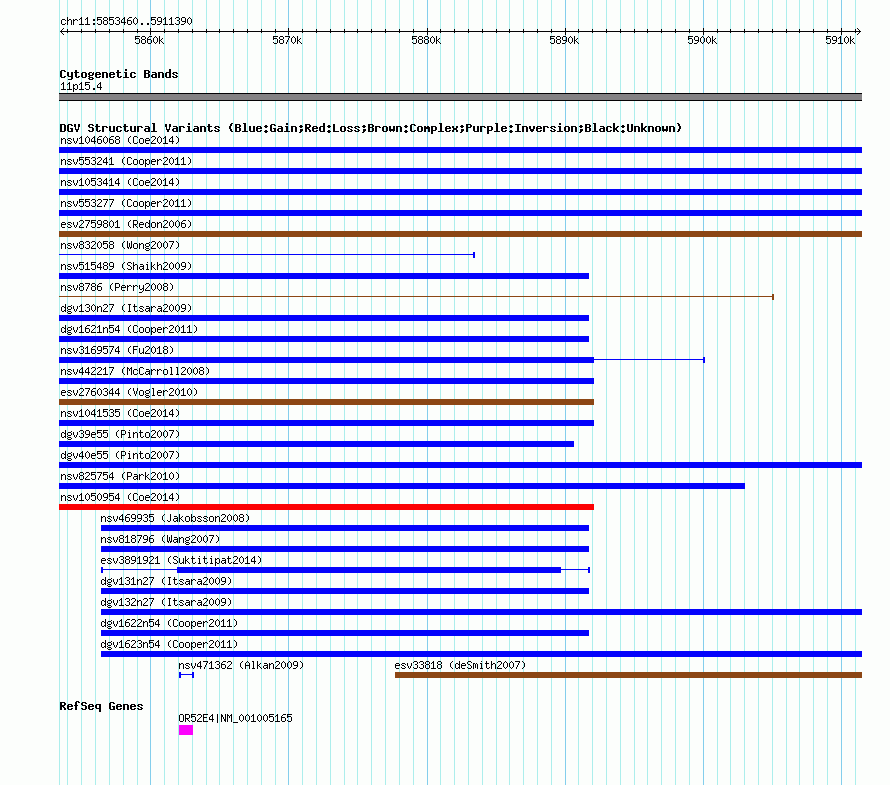Open esv3891921 (Suktitipat2014) label

click(x=181, y=560)
